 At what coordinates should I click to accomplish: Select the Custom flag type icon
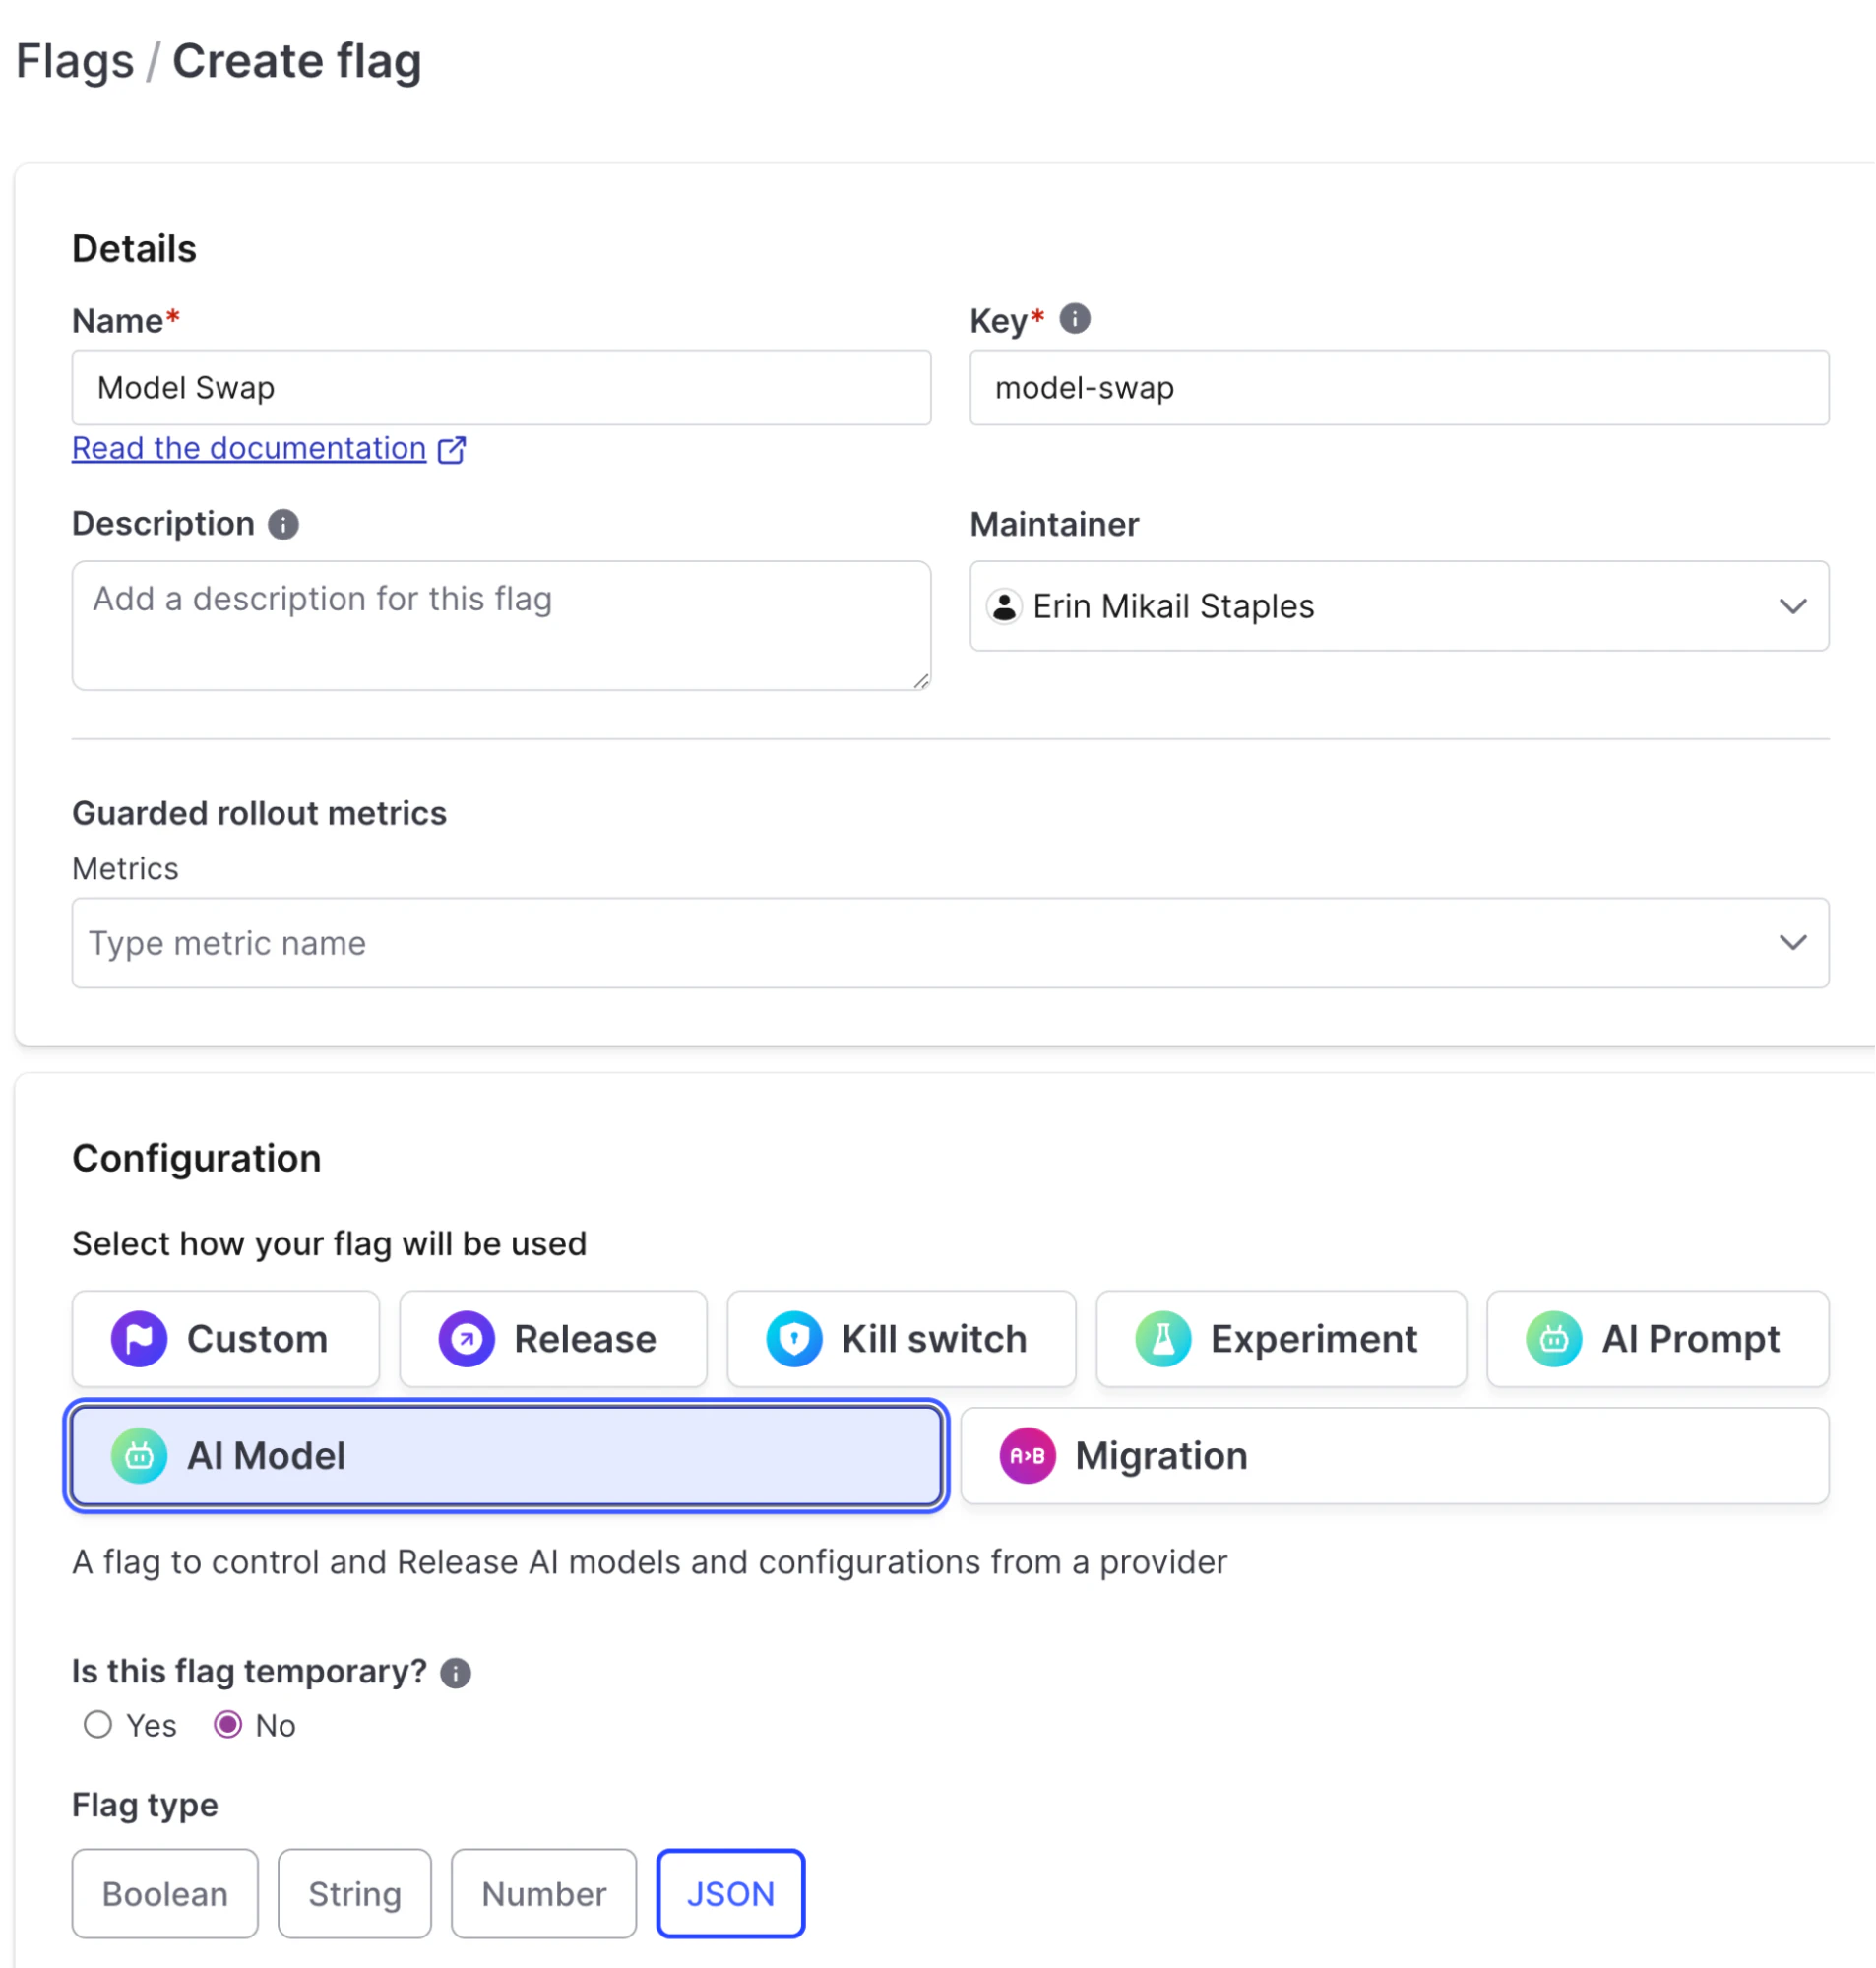pos(140,1339)
